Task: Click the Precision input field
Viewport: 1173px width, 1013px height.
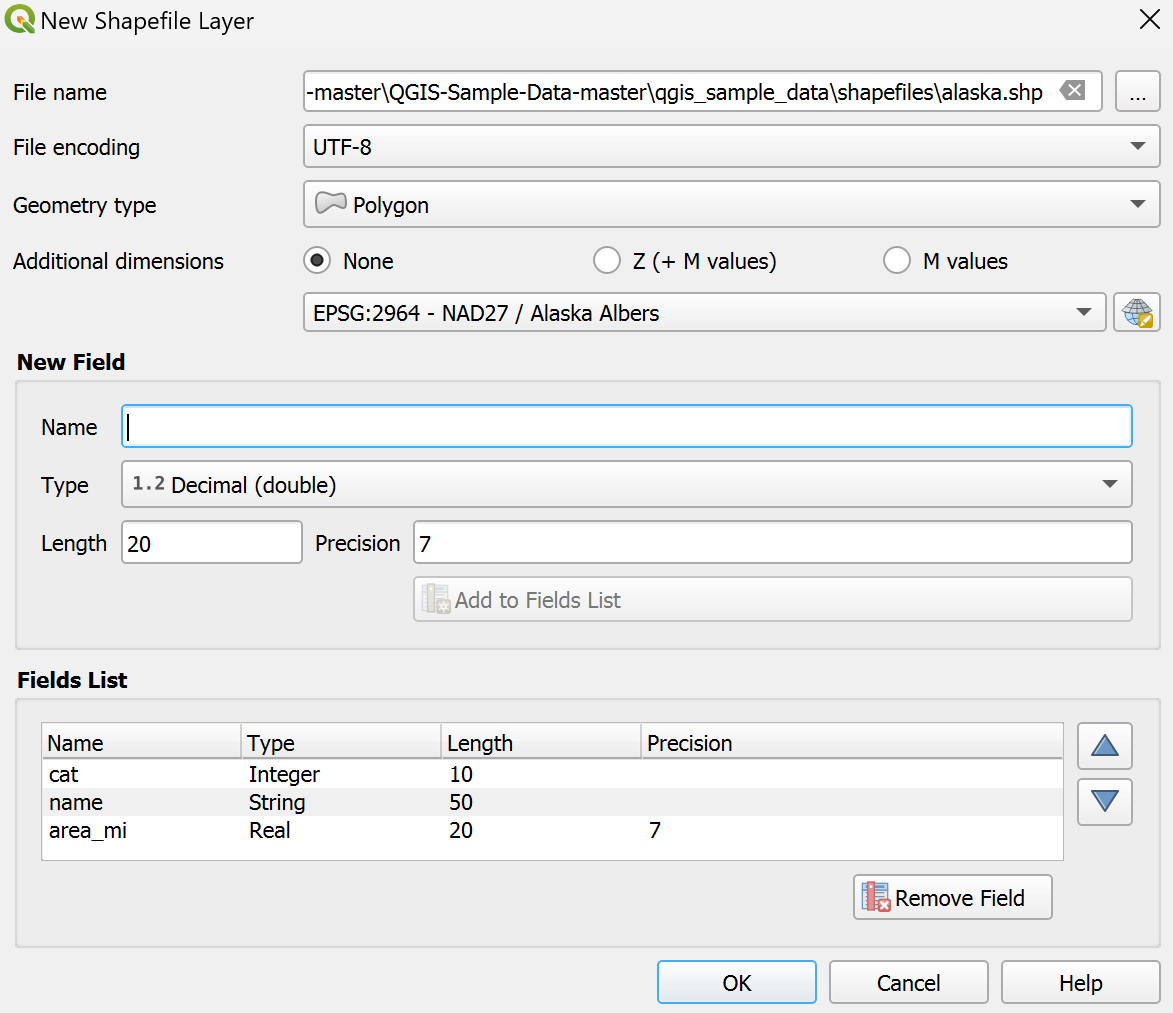Action: point(771,543)
